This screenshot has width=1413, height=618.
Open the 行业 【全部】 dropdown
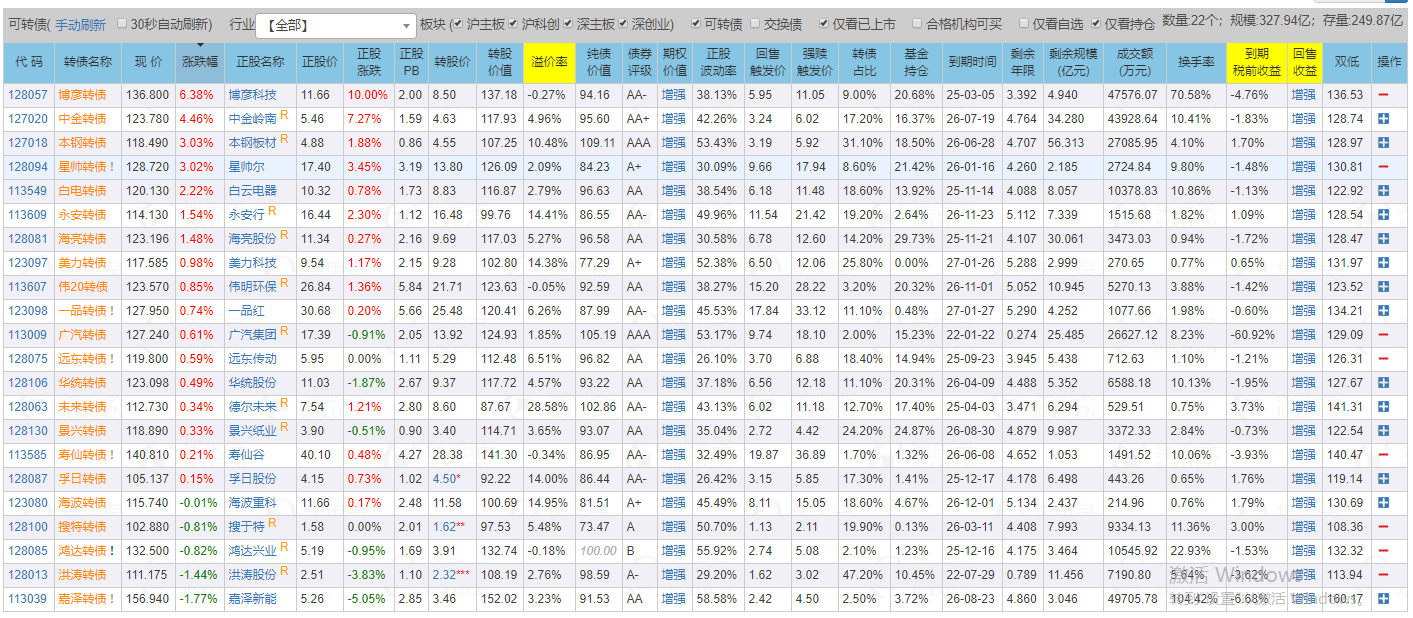tap(336, 26)
